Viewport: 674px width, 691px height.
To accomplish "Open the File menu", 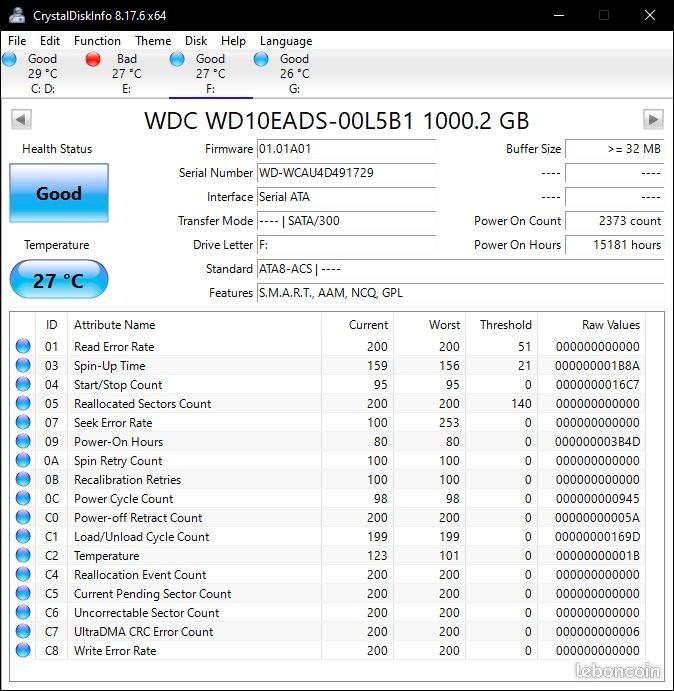I will coord(17,41).
